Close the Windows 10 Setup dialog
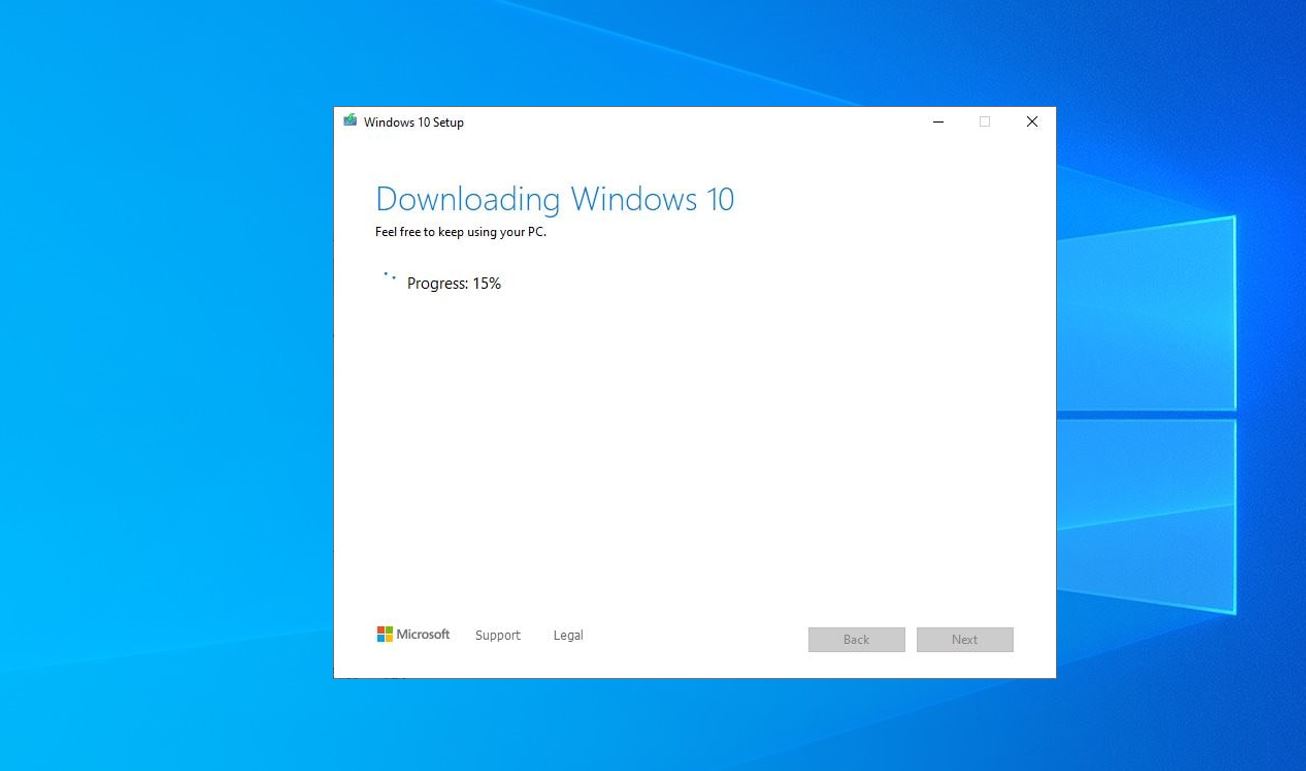 1032,122
